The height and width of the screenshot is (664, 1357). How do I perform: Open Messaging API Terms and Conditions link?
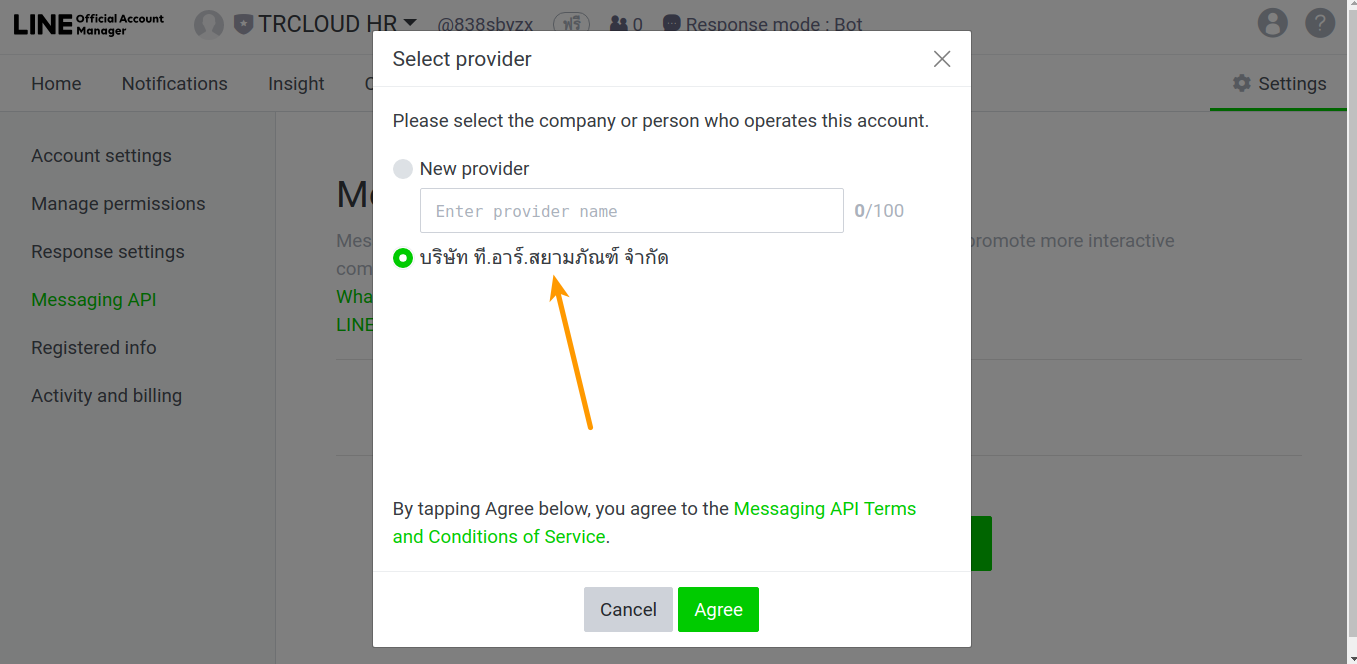coord(654,523)
